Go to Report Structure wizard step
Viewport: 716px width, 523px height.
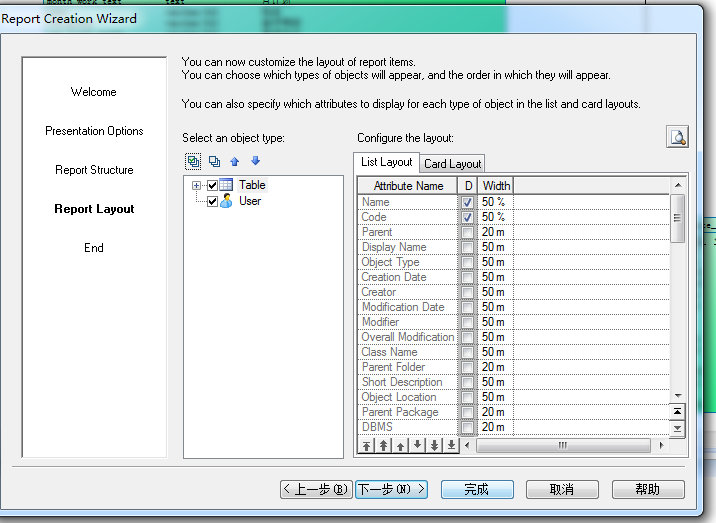(x=94, y=170)
